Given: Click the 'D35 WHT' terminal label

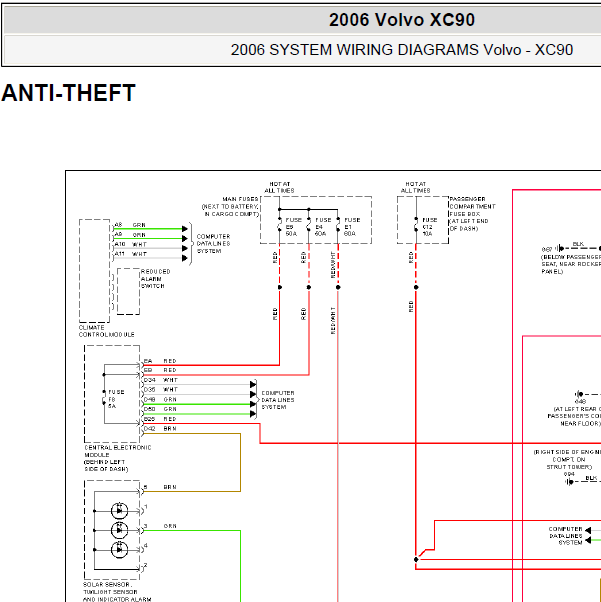Looking at the screenshot, I should (161, 390).
